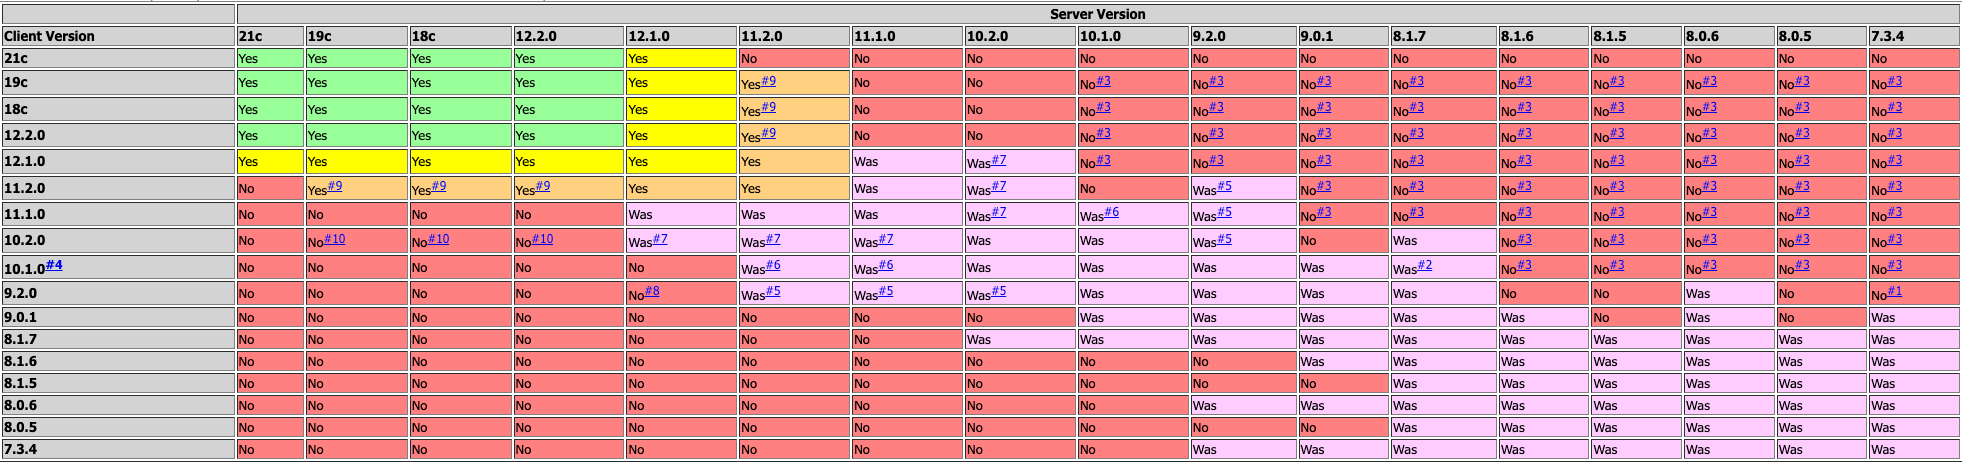Open #6 link in 10.1.0 client row, 11.2.0 column
The width and height of the screenshot is (1962, 462).
pos(773,265)
